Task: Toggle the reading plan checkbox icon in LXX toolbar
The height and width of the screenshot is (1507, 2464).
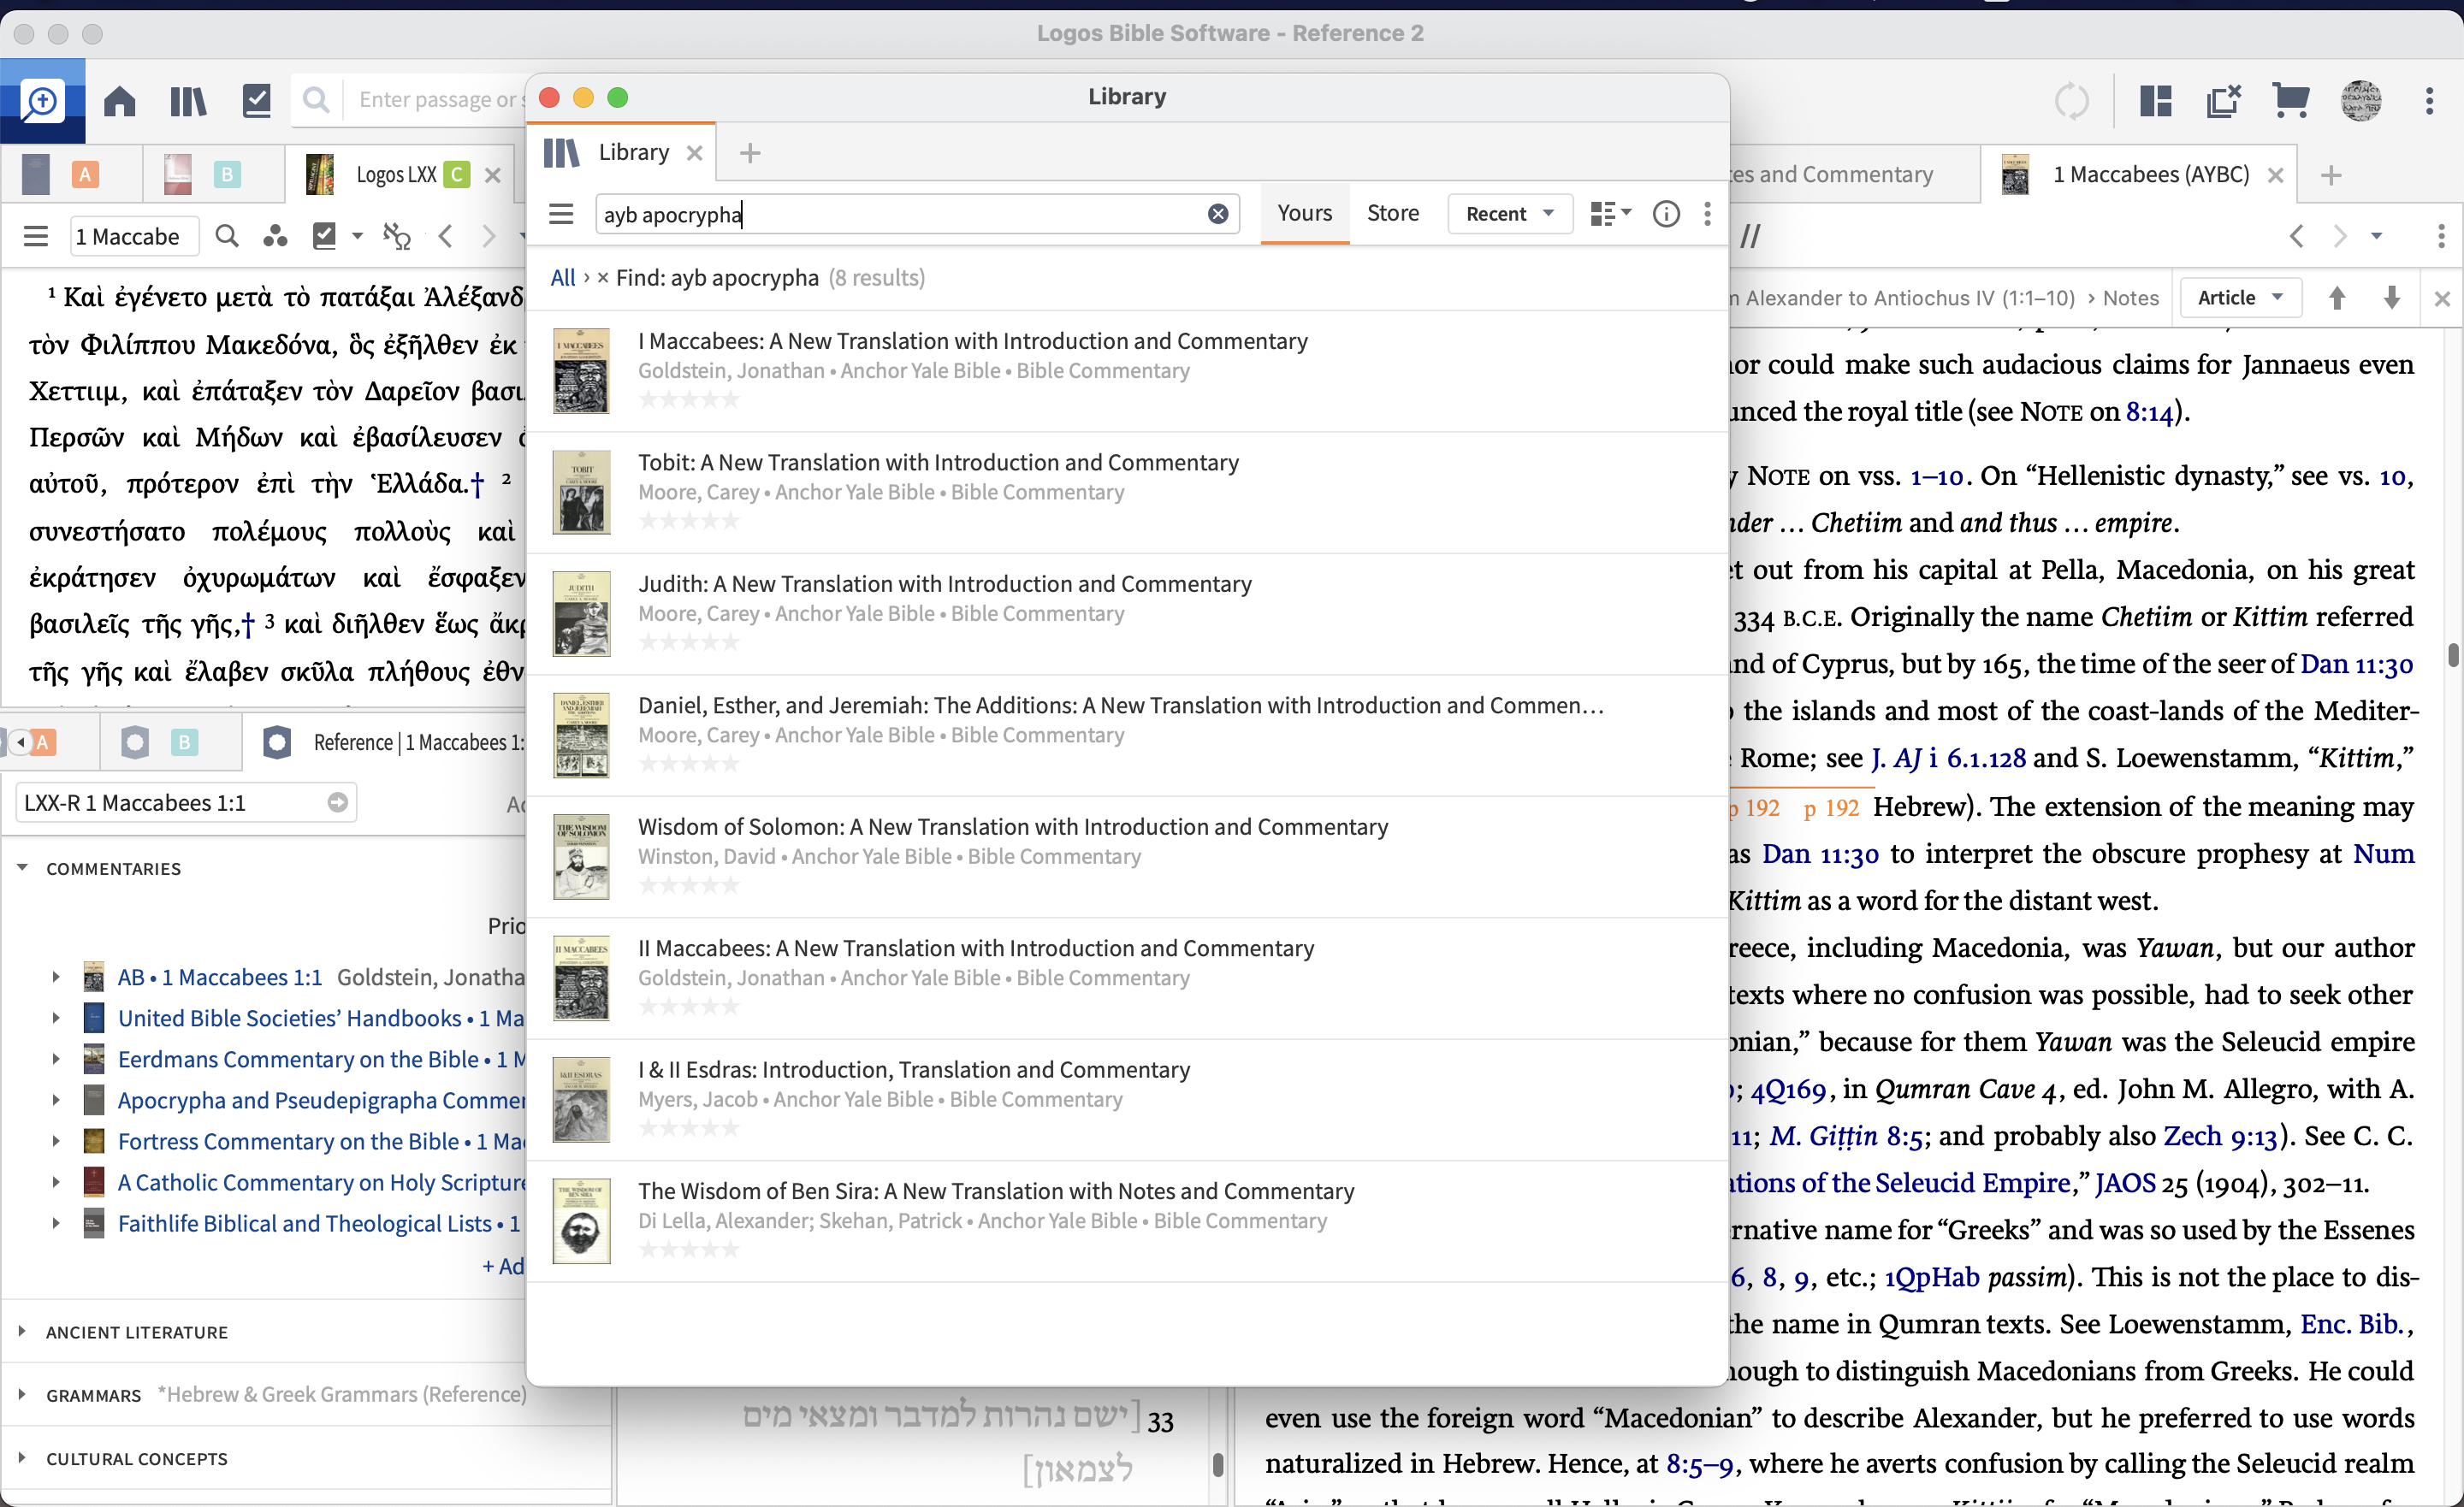Action: coord(325,237)
